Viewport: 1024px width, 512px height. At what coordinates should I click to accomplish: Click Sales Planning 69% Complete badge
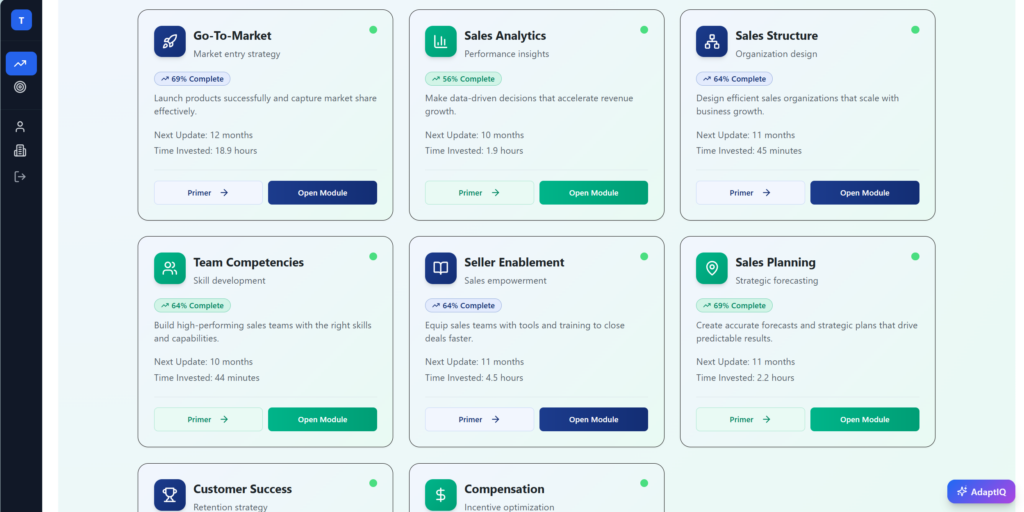tap(734, 306)
